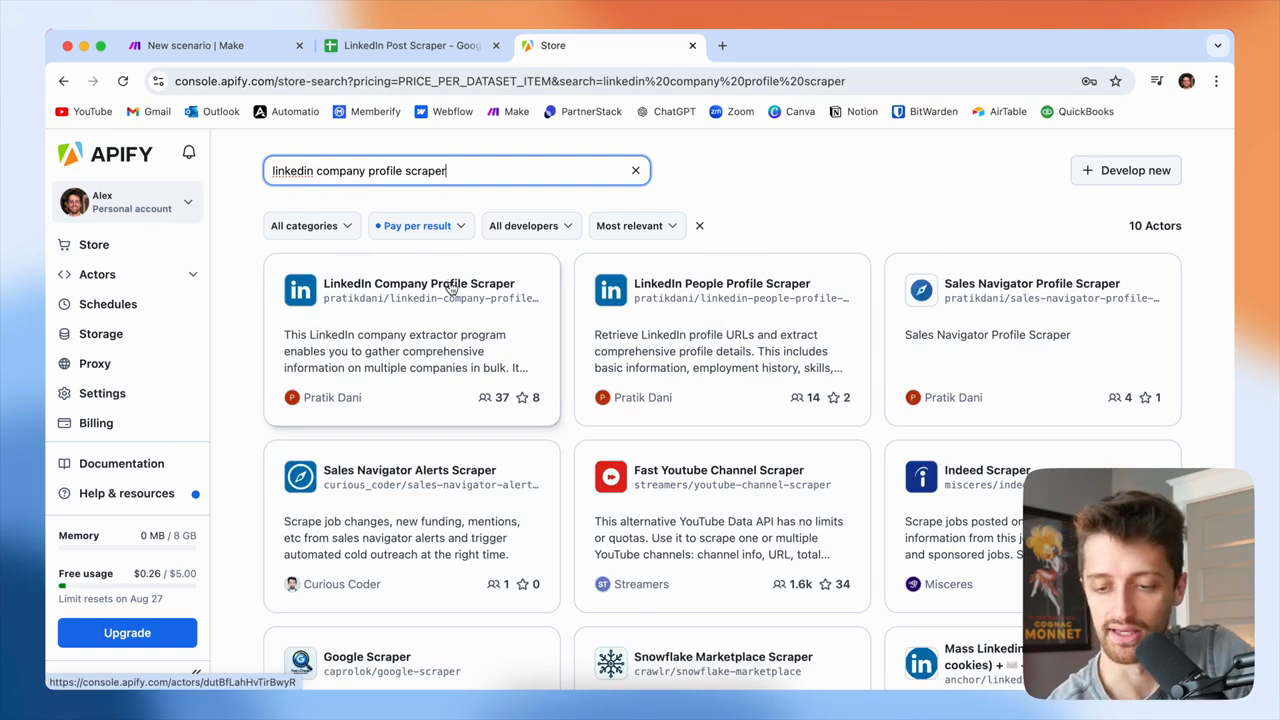Image resolution: width=1280 pixels, height=720 pixels.
Task: Open the Chrome profile avatar
Action: point(1187,81)
